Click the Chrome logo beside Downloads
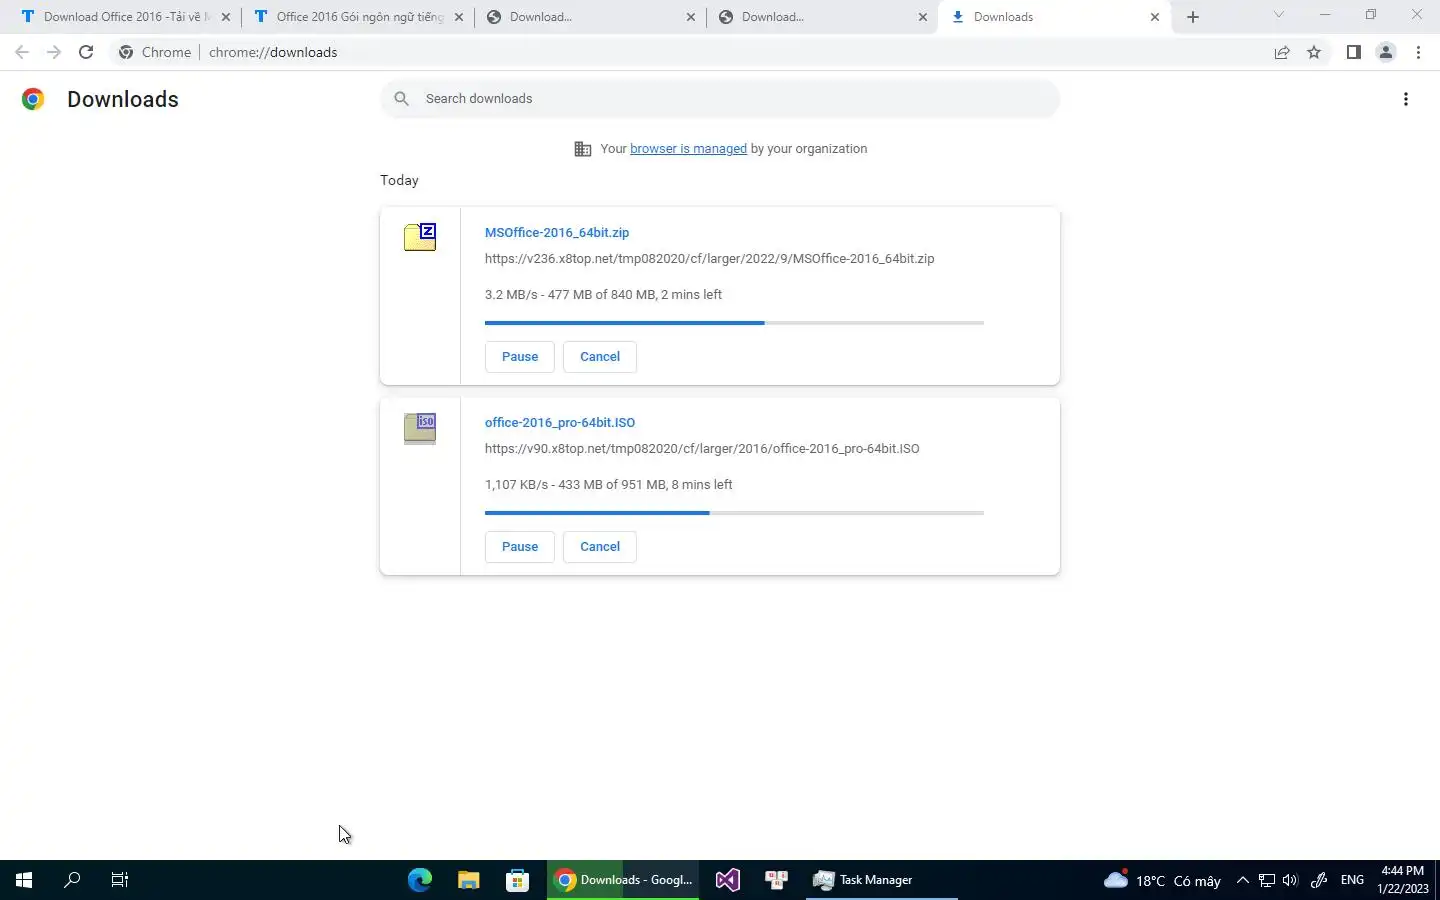This screenshot has width=1440, height=900. click(33, 99)
